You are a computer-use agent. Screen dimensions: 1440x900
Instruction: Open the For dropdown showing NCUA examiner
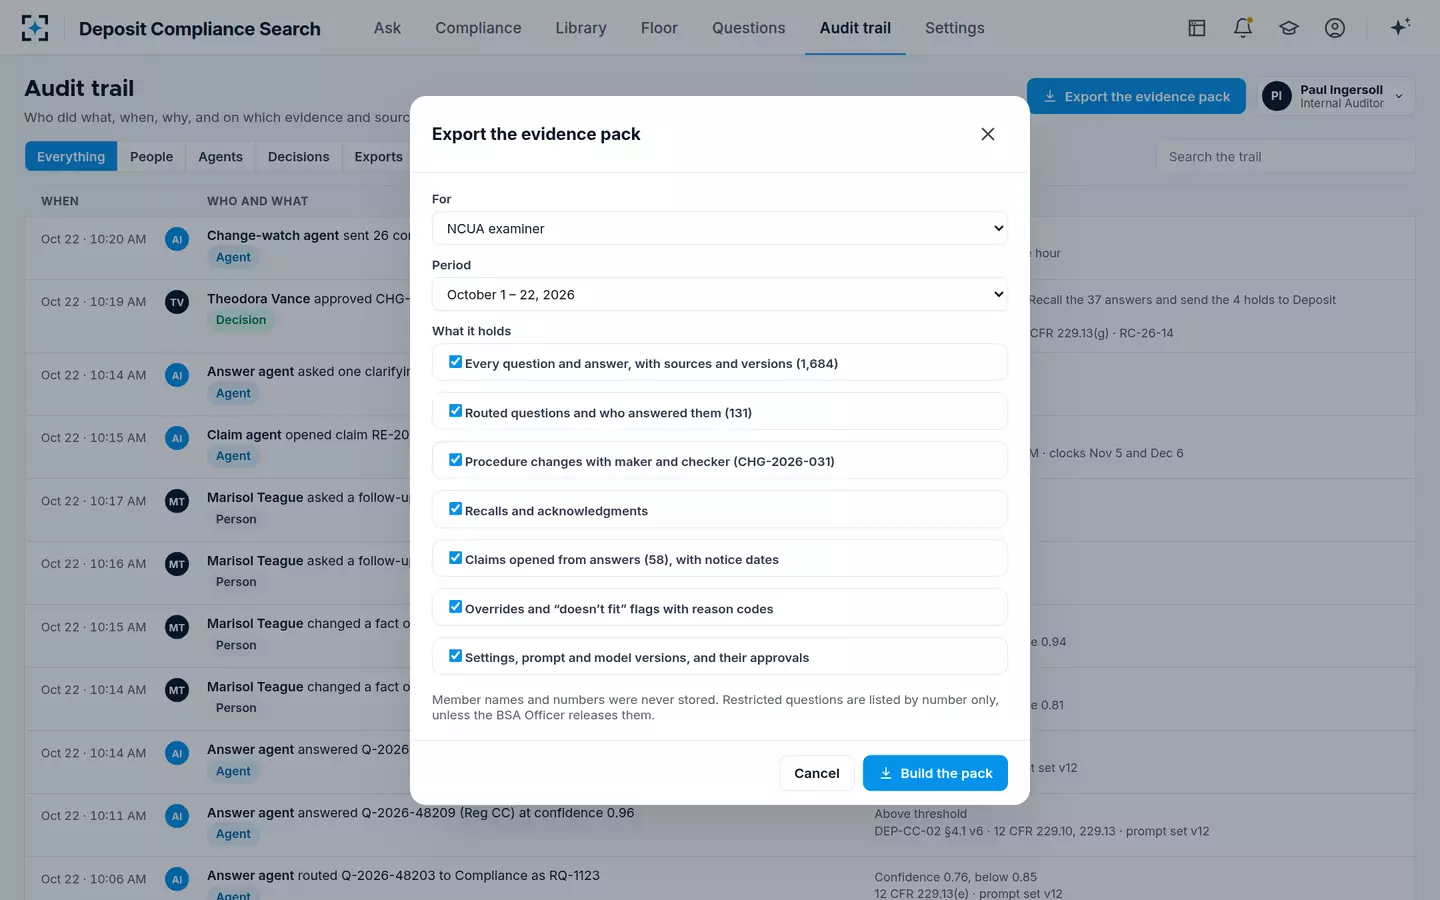click(x=720, y=228)
